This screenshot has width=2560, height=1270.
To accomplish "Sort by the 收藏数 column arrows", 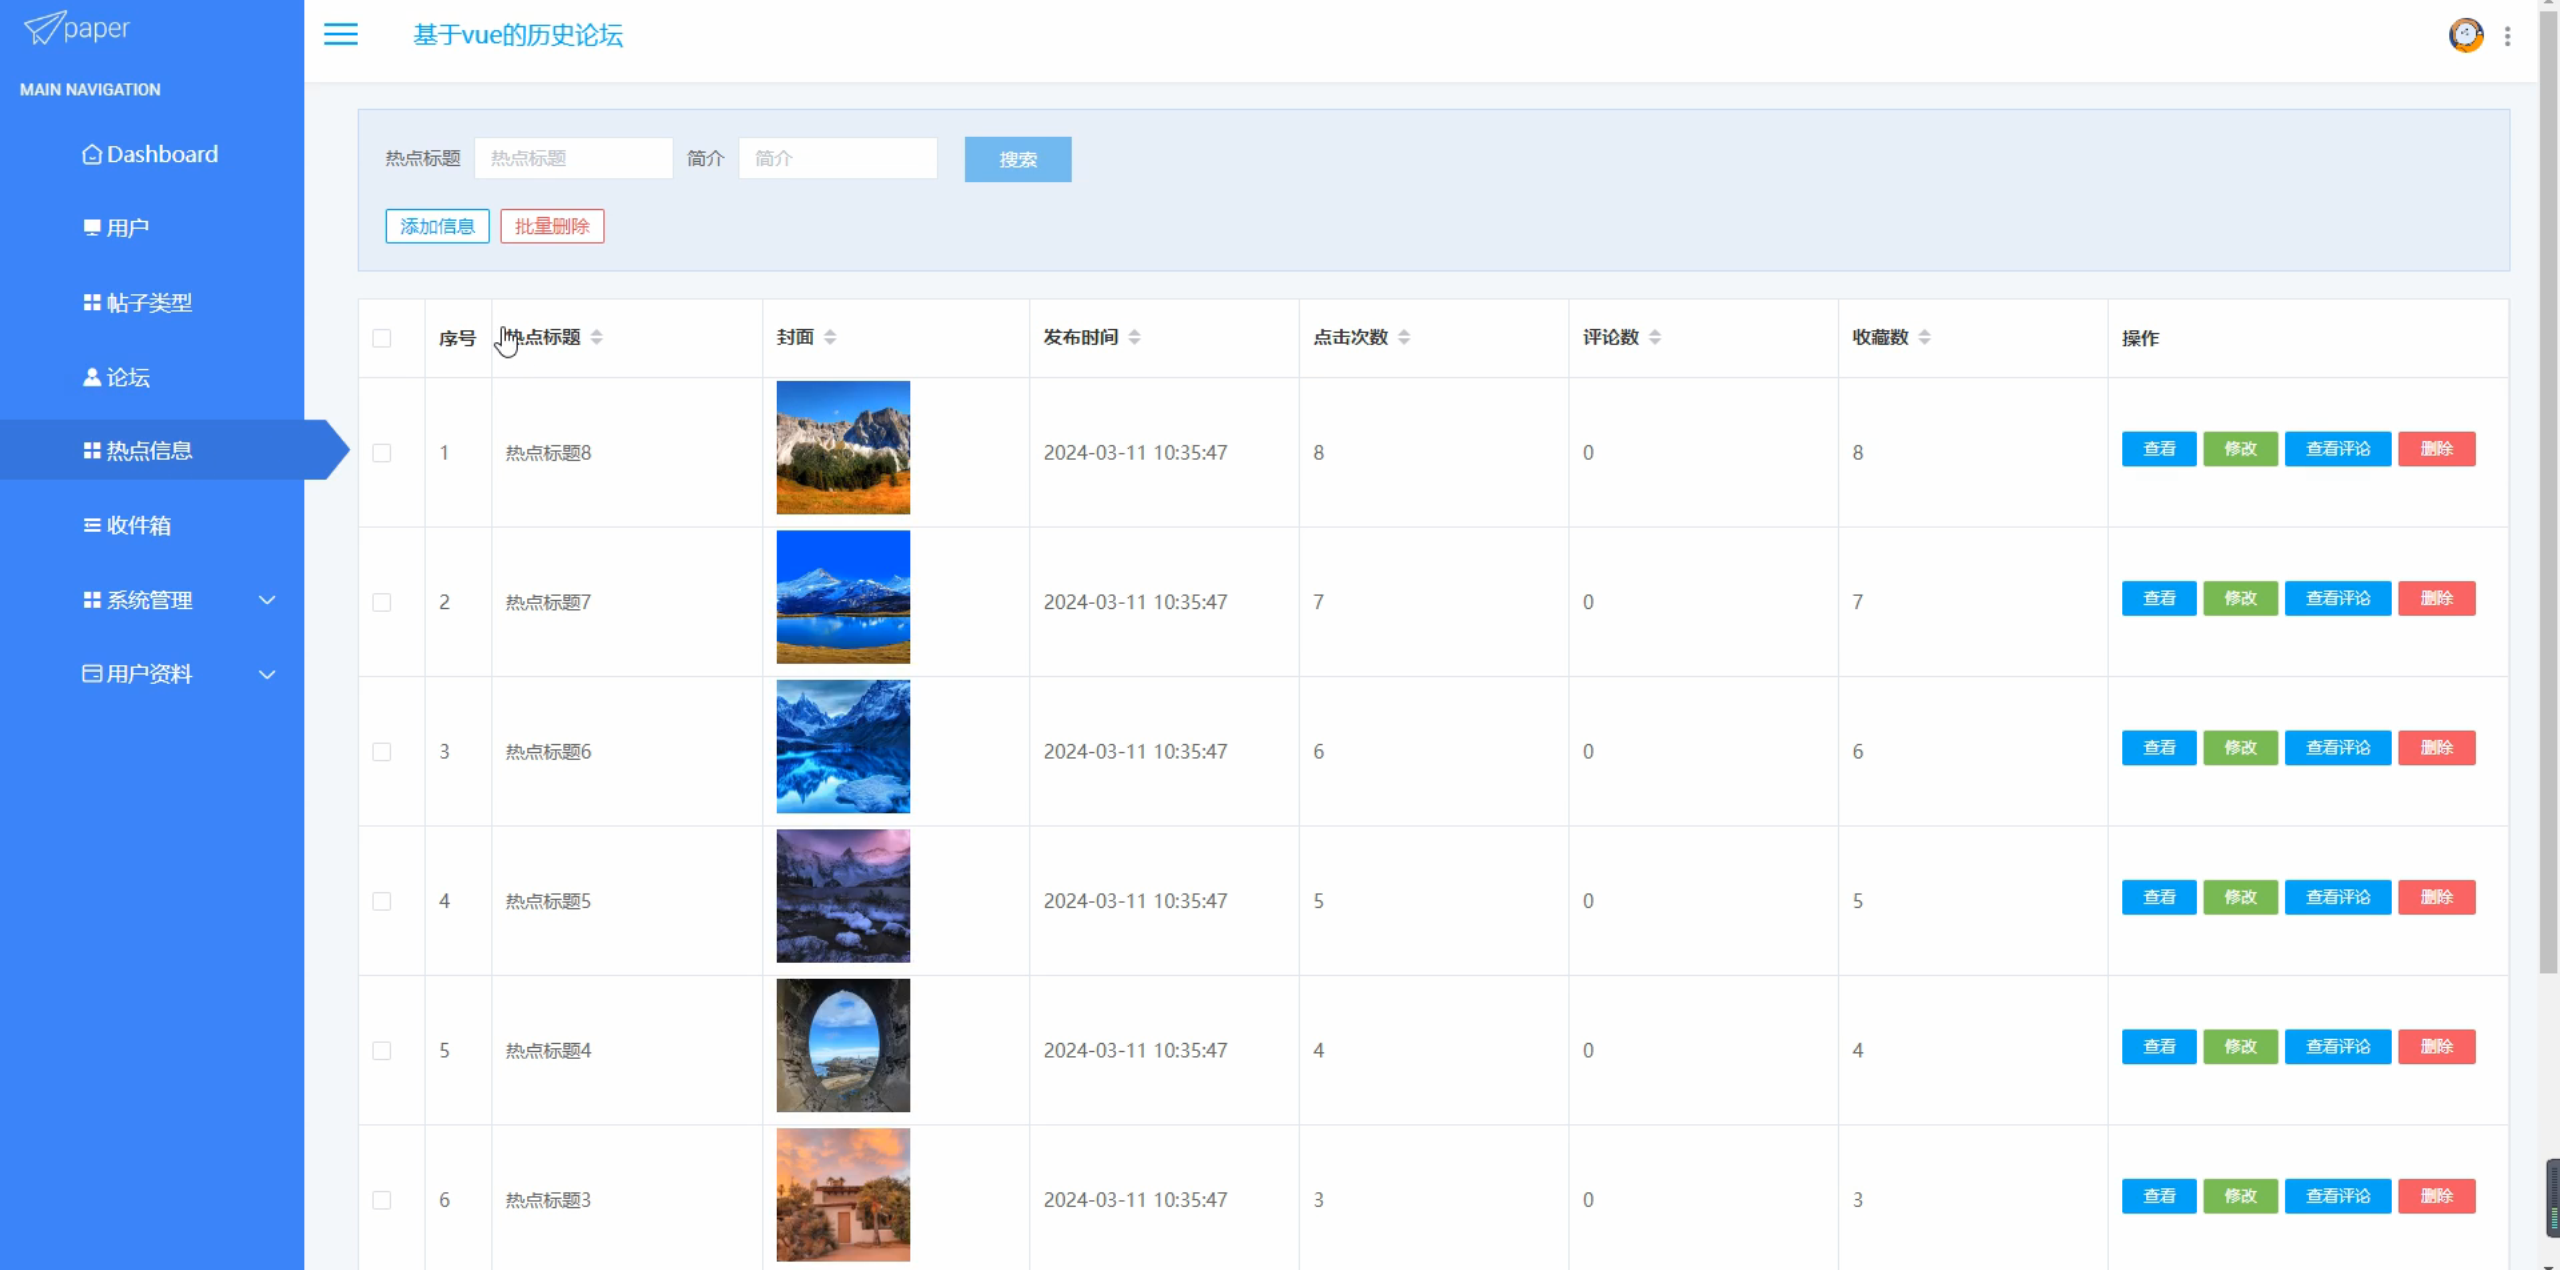I will (x=1924, y=337).
